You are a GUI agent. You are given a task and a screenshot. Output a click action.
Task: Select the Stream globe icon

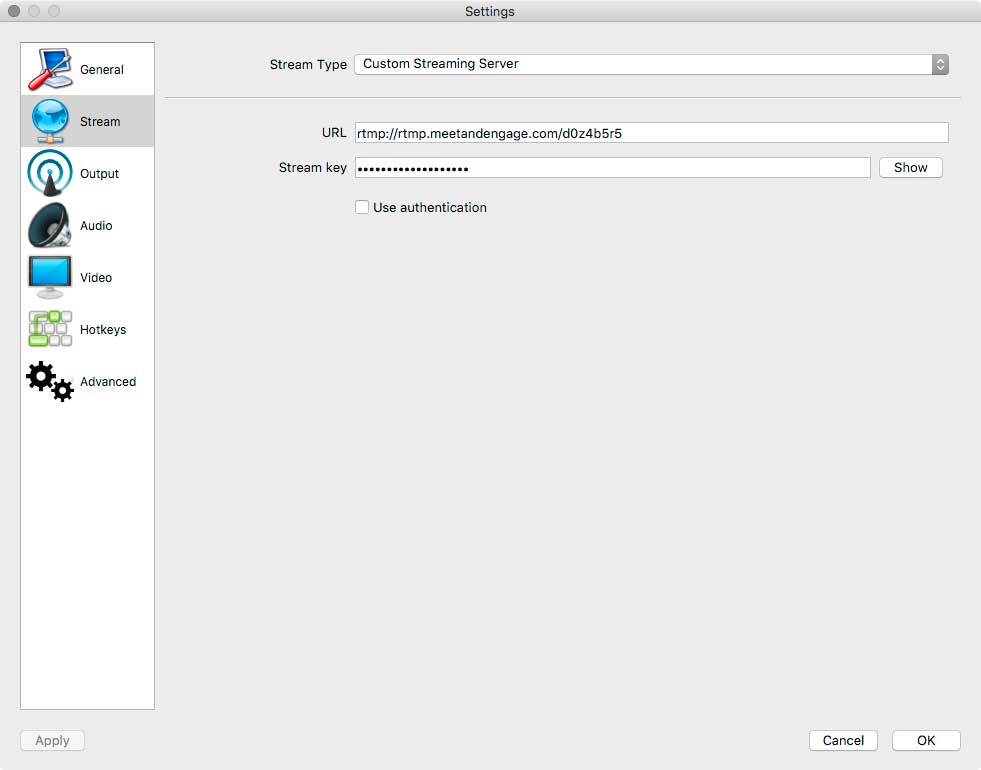50,121
